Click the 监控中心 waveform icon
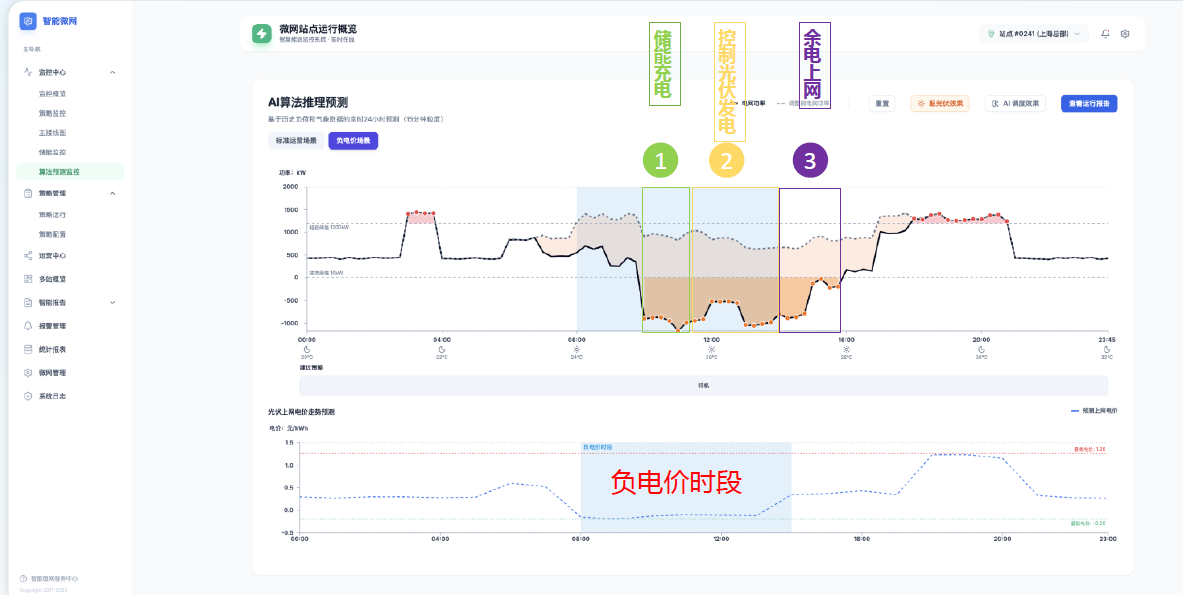 click(28, 72)
